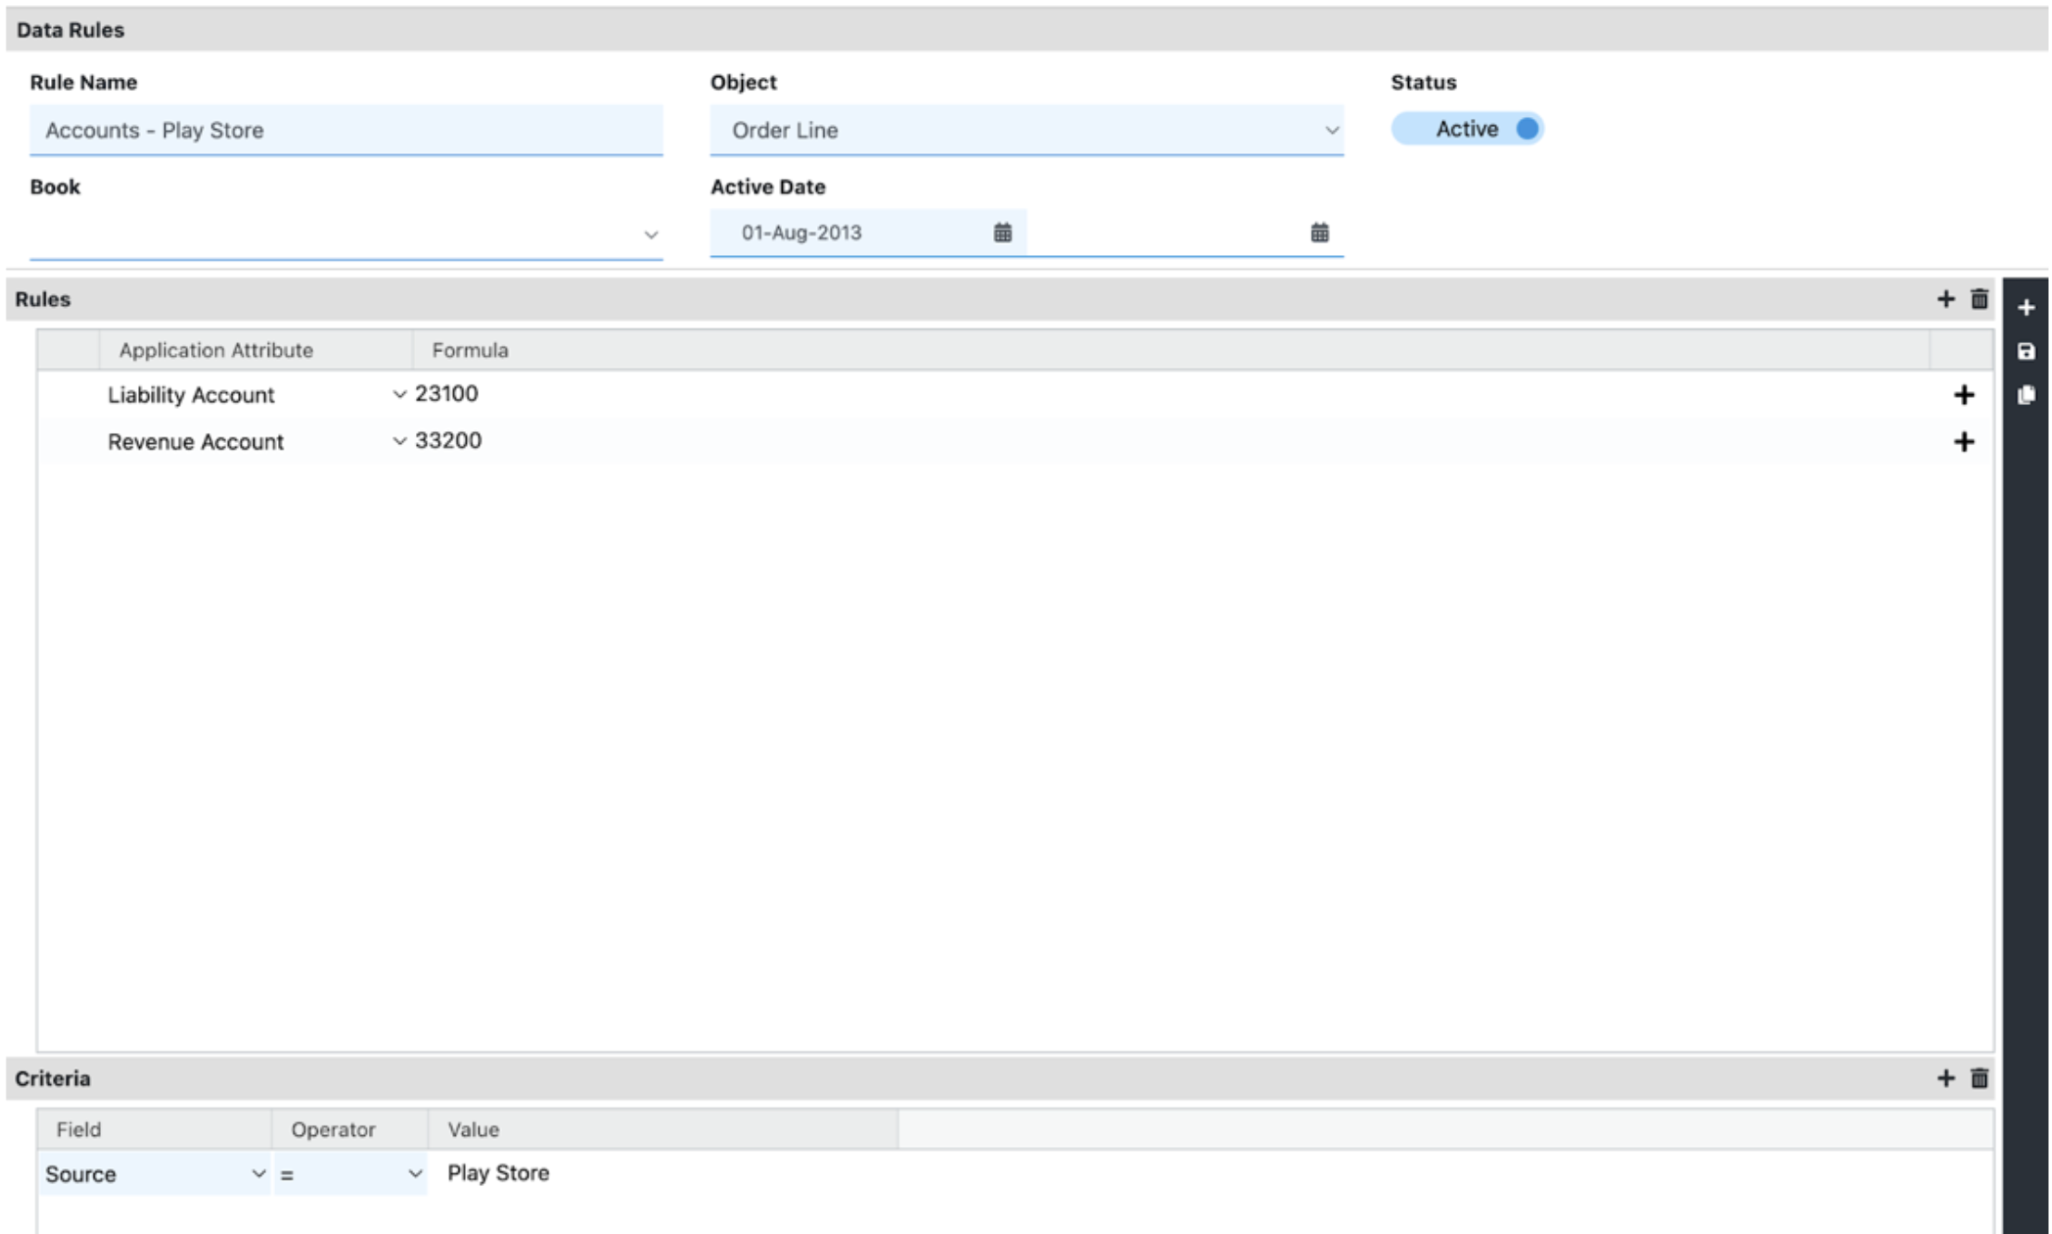The height and width of the screenshot is (1234, 2052).
Task: Click the 33200 formula cell
Action: click(x=448, y=441)
